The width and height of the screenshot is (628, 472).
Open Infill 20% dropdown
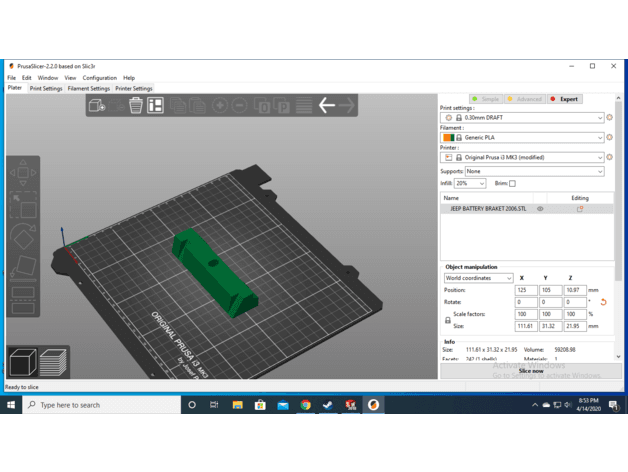(470, 184)
